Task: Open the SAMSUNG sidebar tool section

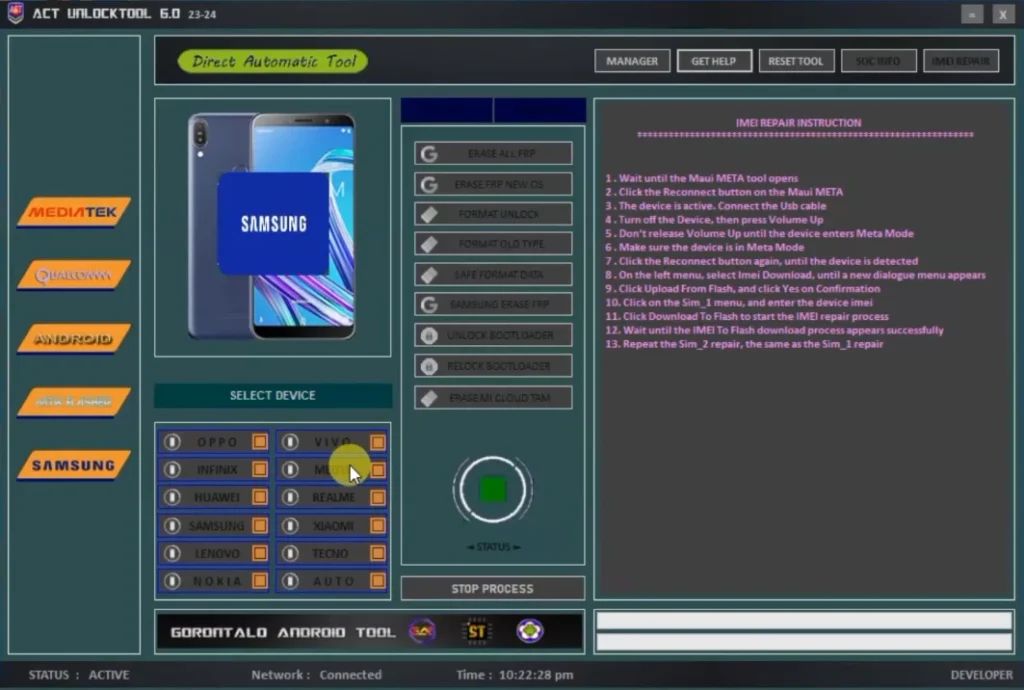Action: (72, 465)
